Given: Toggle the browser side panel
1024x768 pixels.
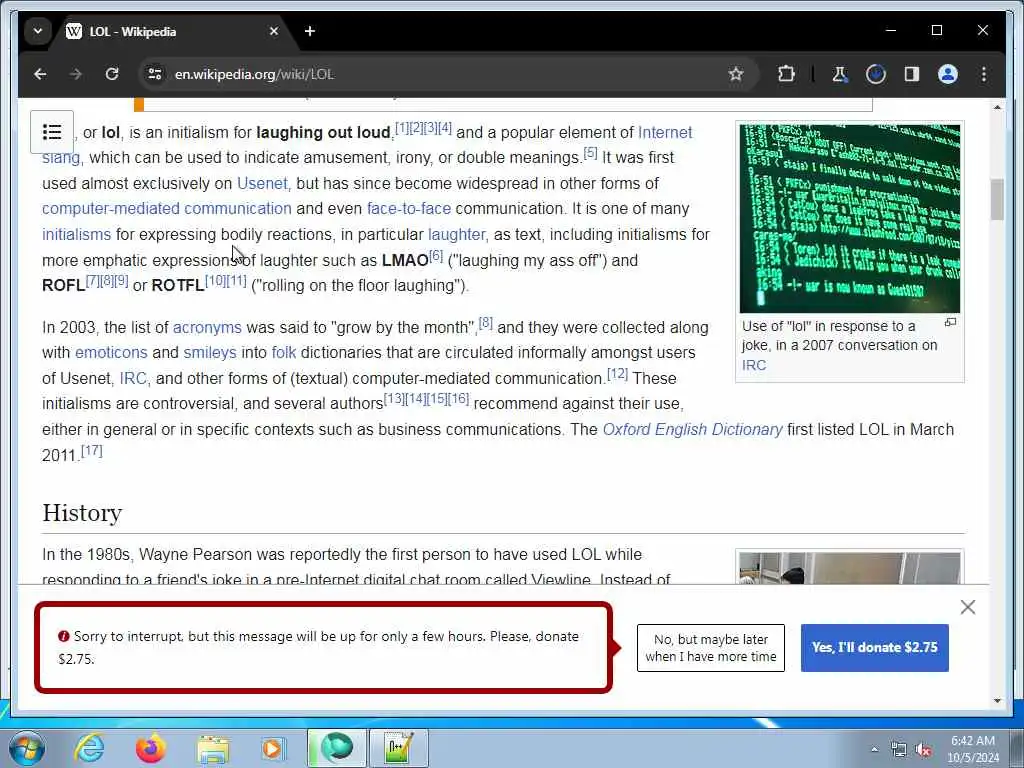Looking at the screenshot, I should tap(912, 74).
